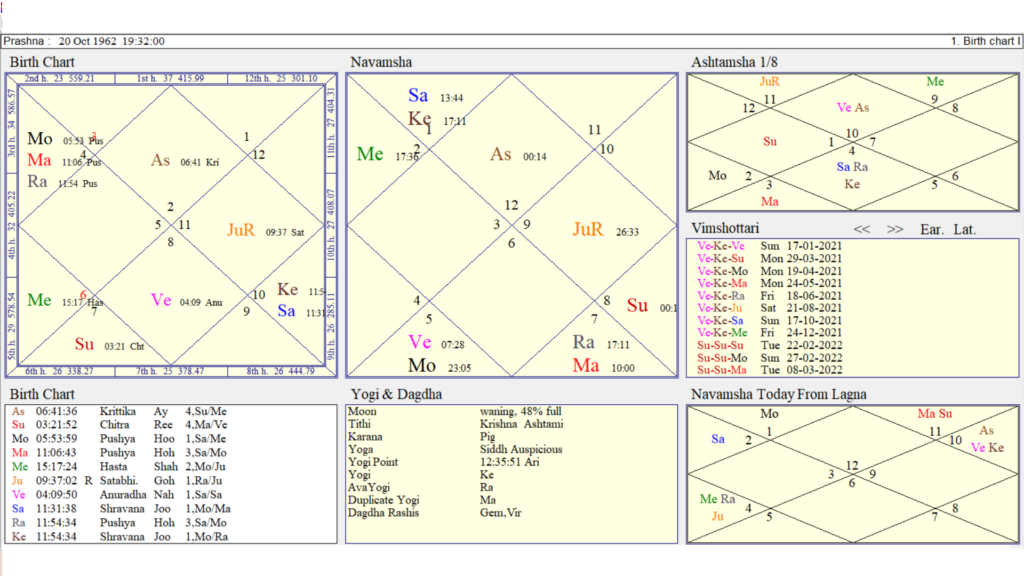The height and width of the screenshot is (576, 1024).
Task: Click the Yoga 'Siddh Auspicious' row
Action: click(455, 449)
